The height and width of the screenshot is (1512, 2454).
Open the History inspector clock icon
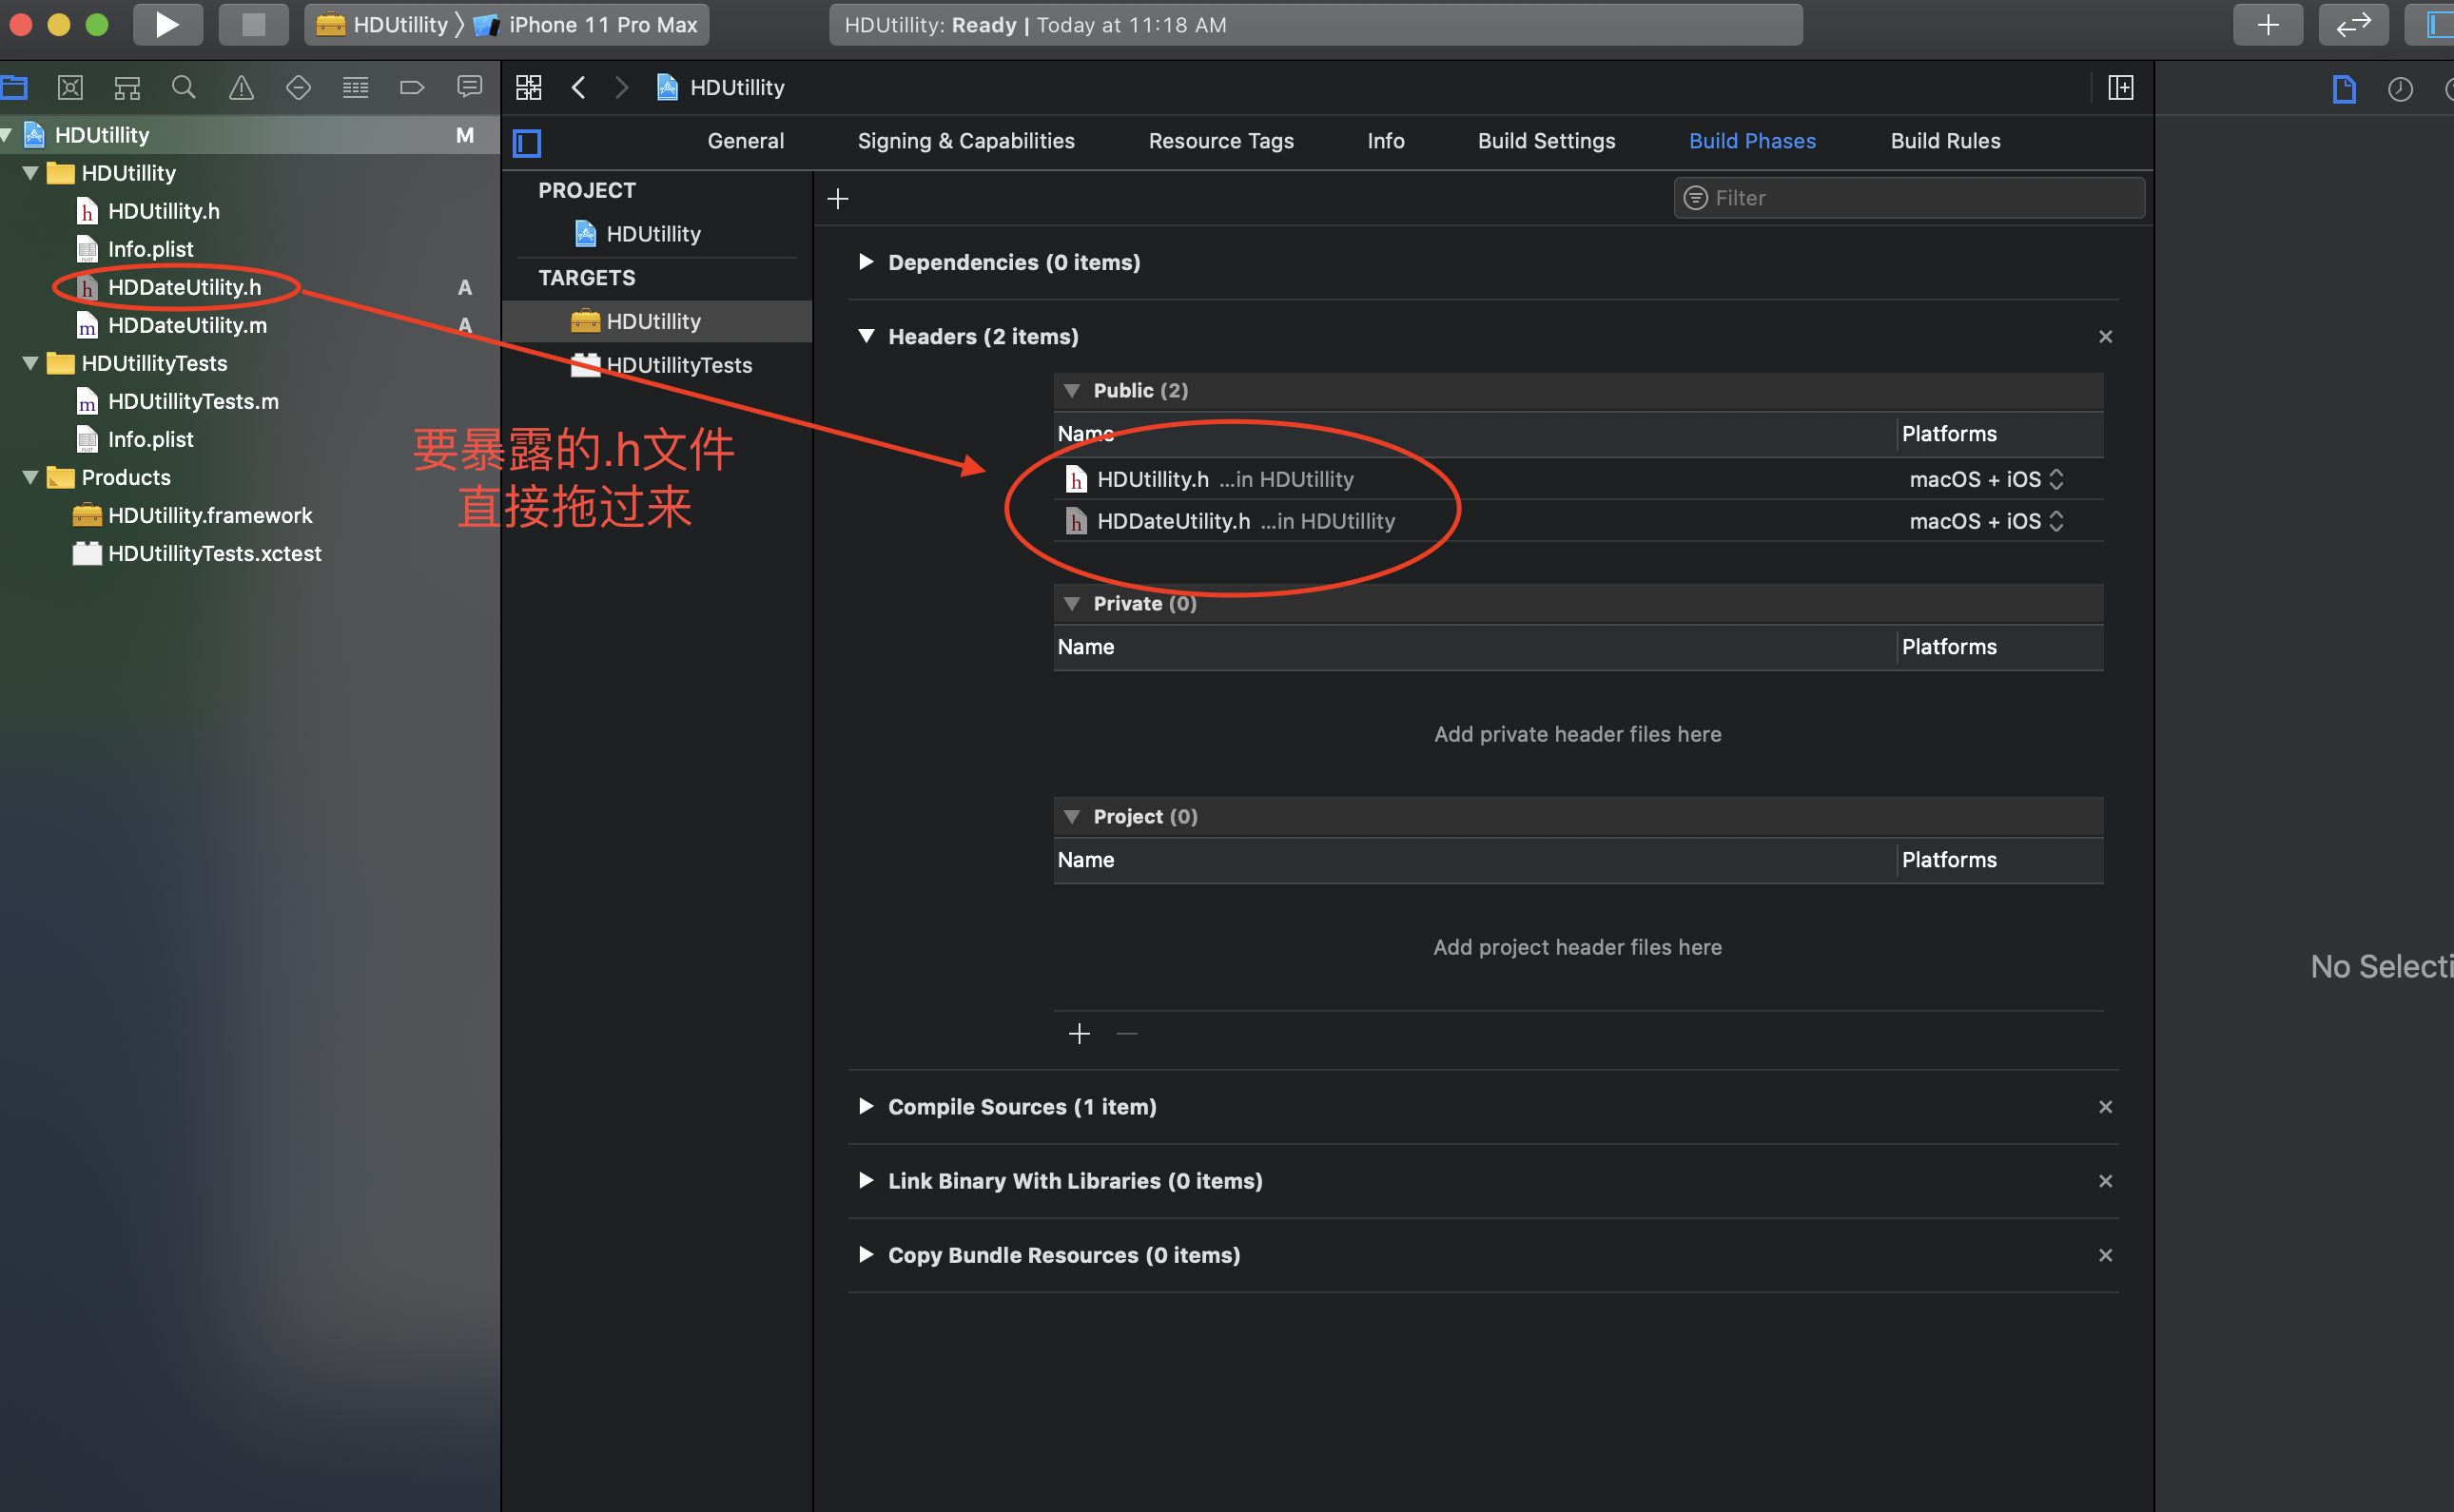[2400, 90]
